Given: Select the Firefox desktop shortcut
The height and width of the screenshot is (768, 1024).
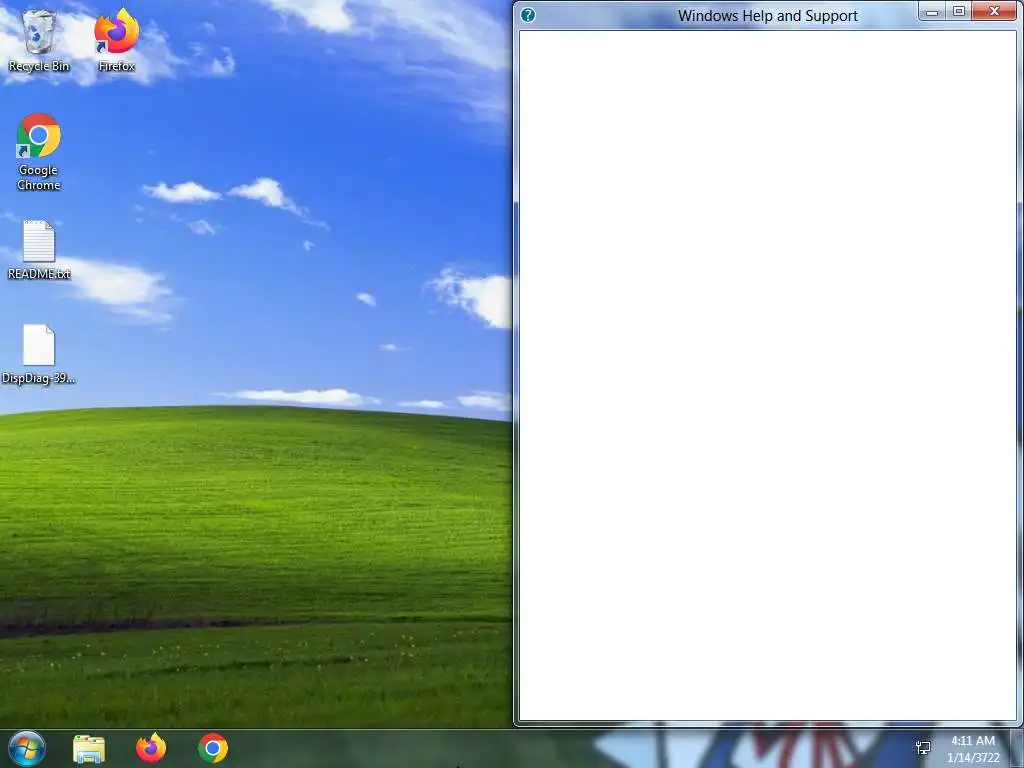Looking at the screenshot, I should [x=117, y=40].
